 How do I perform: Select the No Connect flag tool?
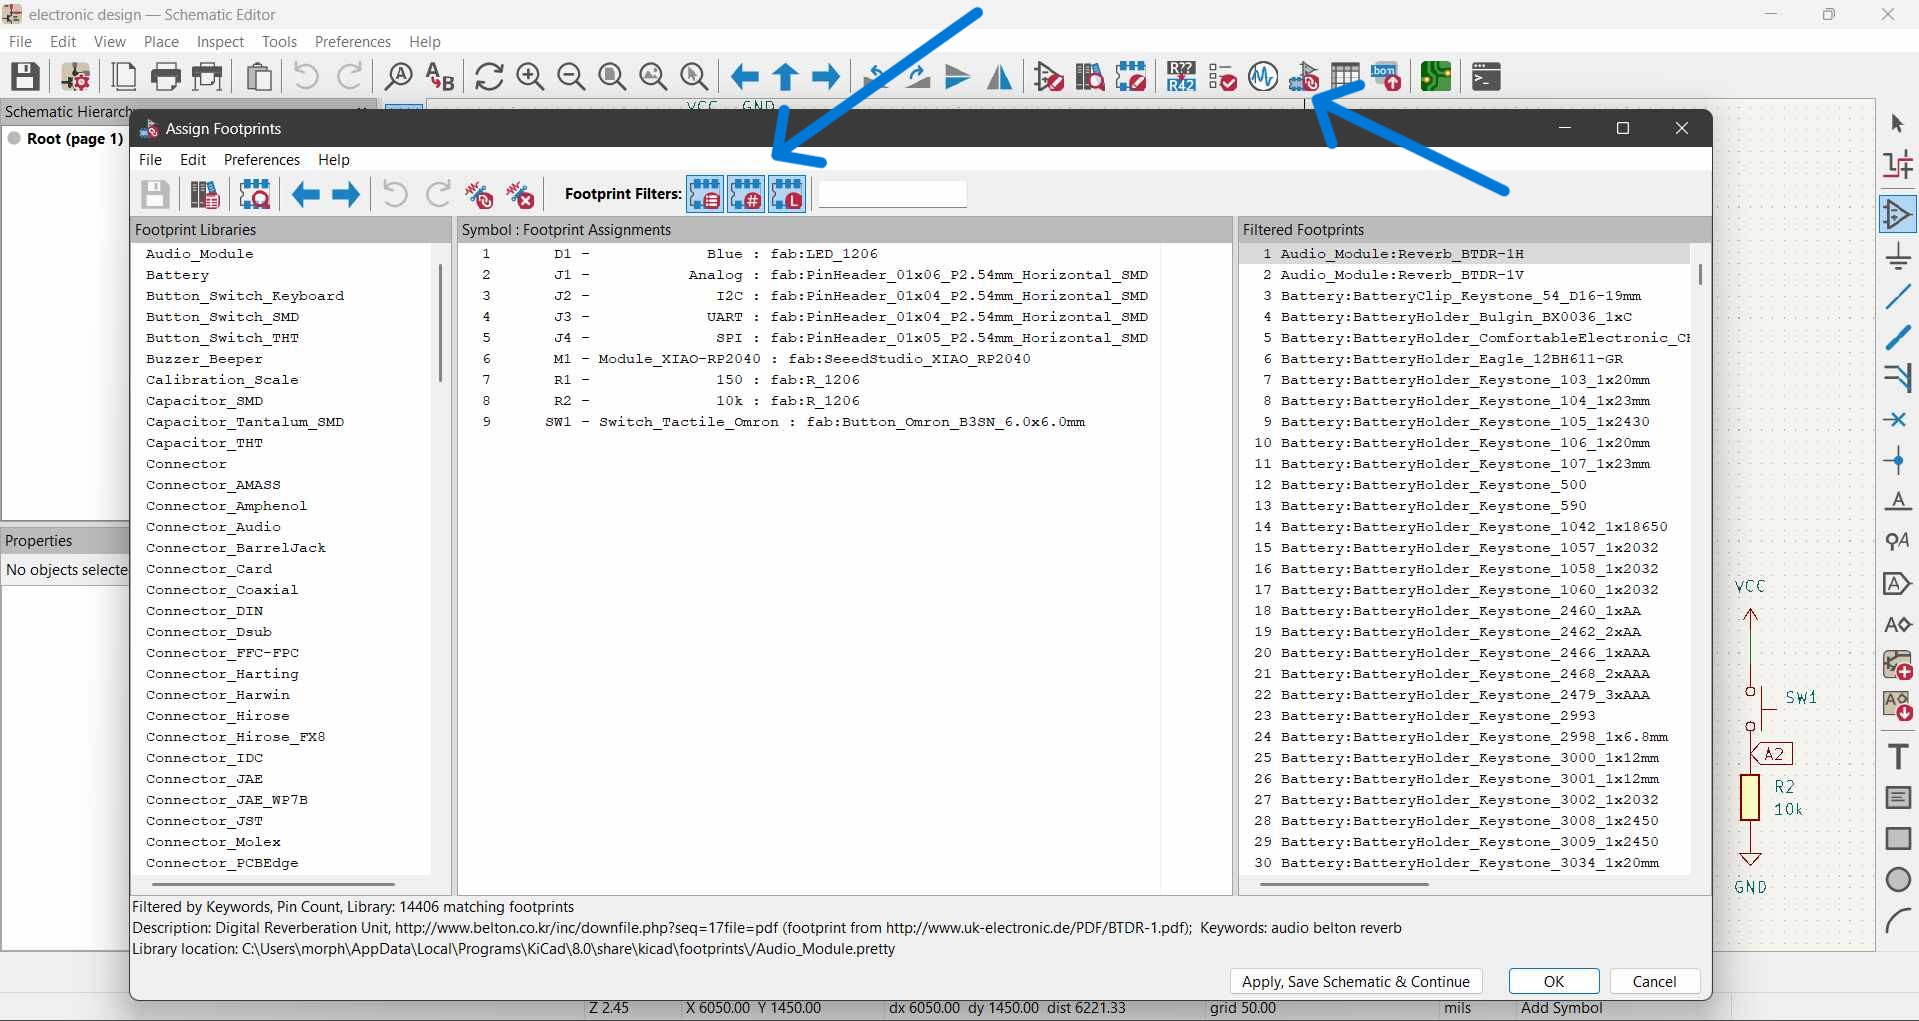point(1897,419)
